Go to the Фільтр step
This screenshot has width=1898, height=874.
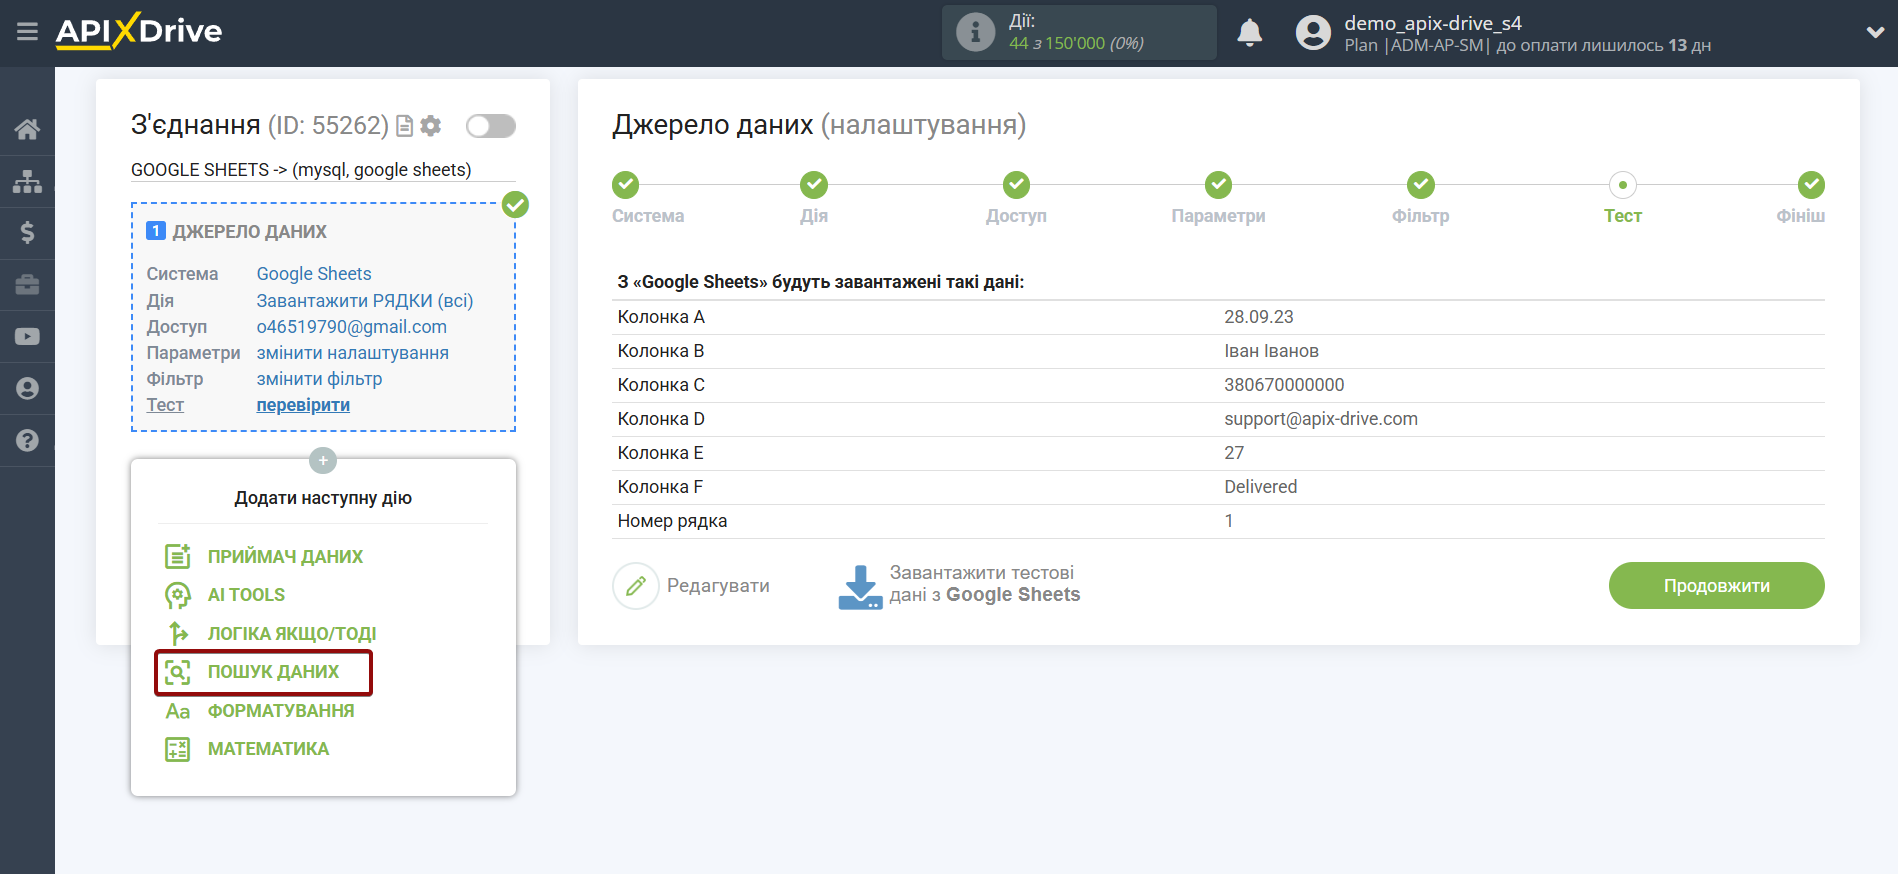click(x=1421, y=185)
